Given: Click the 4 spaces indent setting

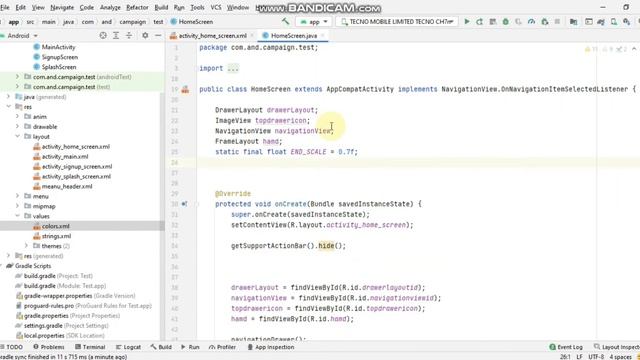Looking at the screenshot, I should 620,356.
